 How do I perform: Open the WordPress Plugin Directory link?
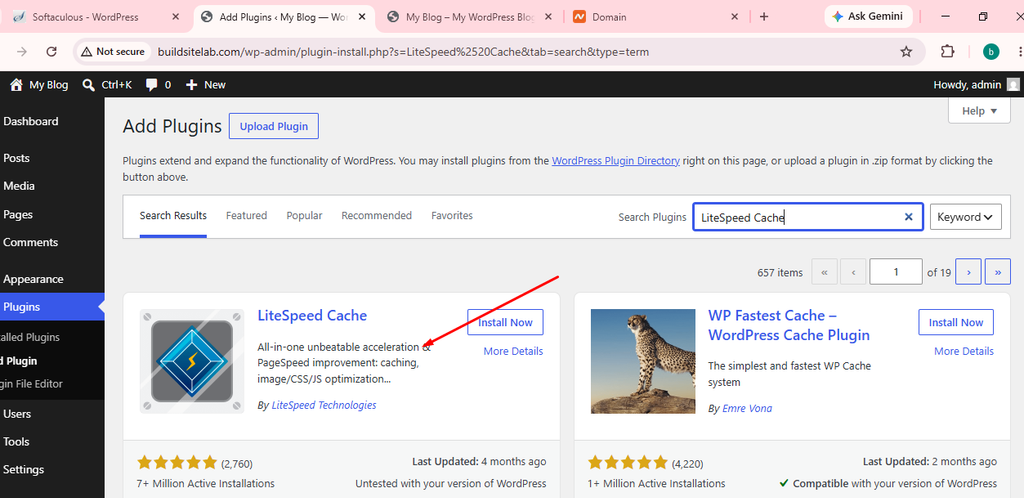(616, 161)
